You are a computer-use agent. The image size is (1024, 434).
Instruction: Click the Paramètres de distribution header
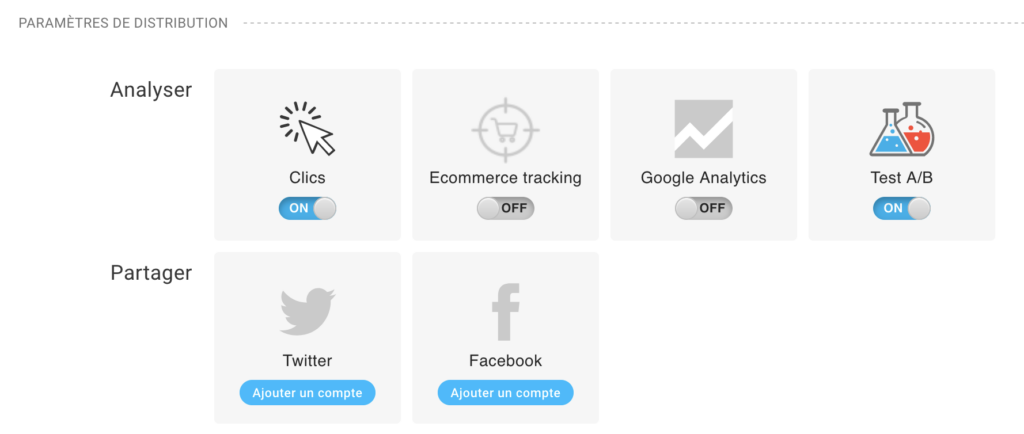pyautogui.click(x=123, y=23)
